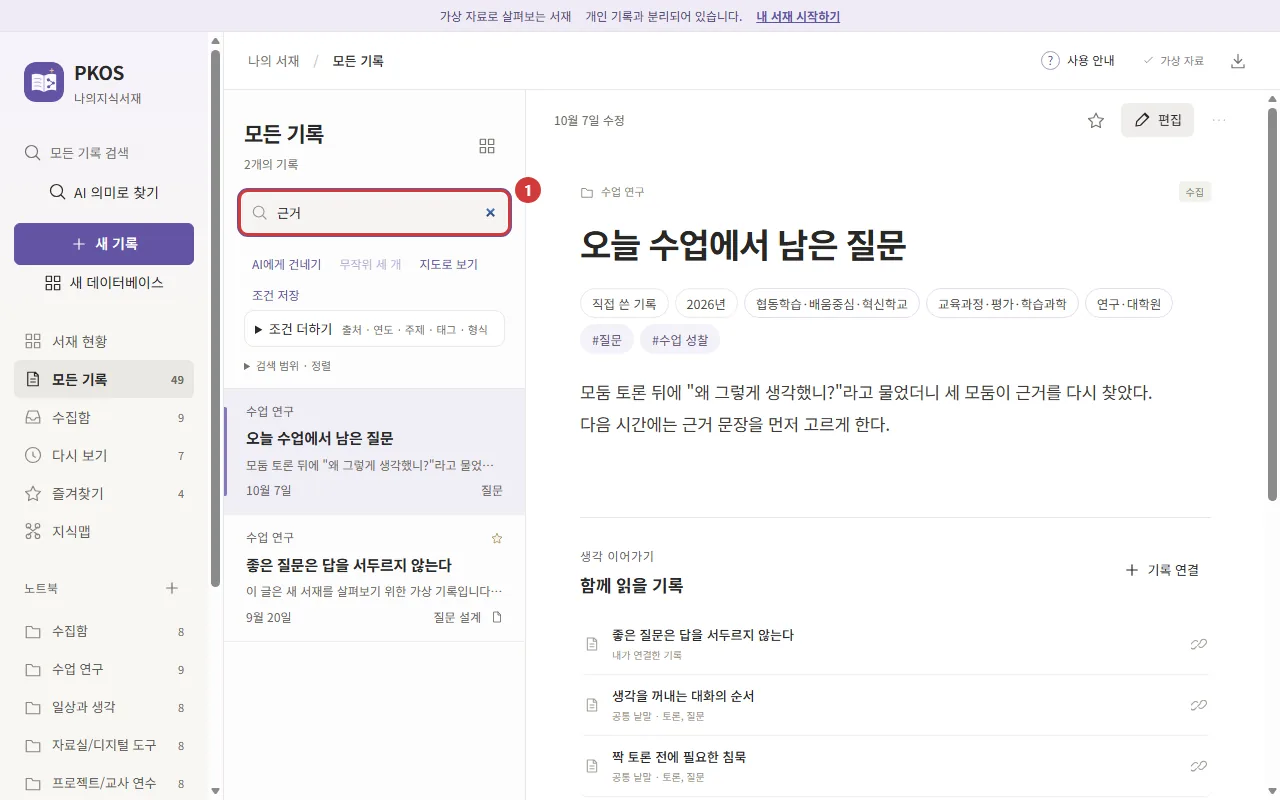The height and width of the screenshot is (800, 1280).
Task: Click the 수업 연구 folder label above title
Action: (x=613, y=192)
